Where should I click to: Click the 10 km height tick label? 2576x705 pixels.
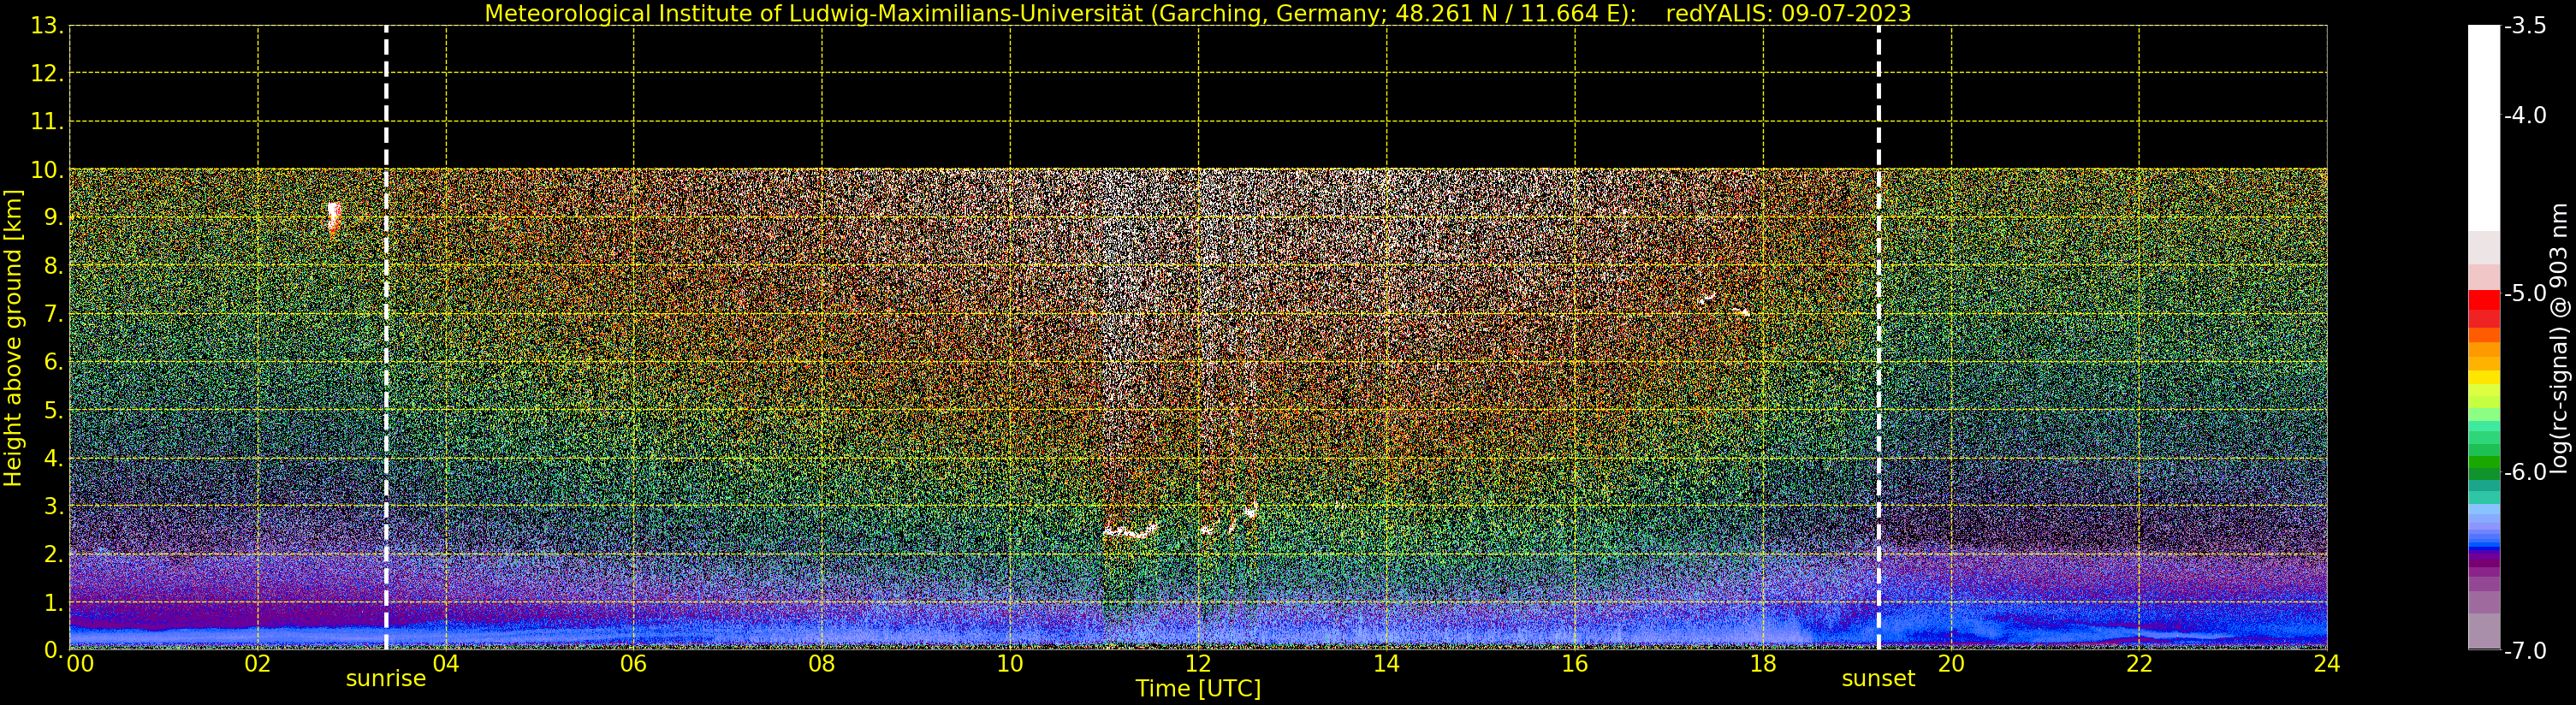click(x=46, y=170)
